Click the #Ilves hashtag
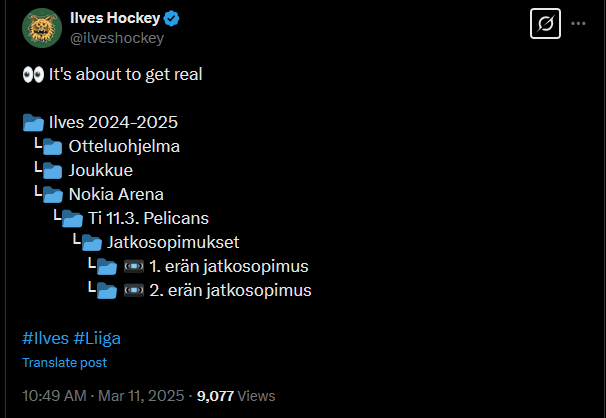This screenshot has height=418, width=606. [46, 338]
